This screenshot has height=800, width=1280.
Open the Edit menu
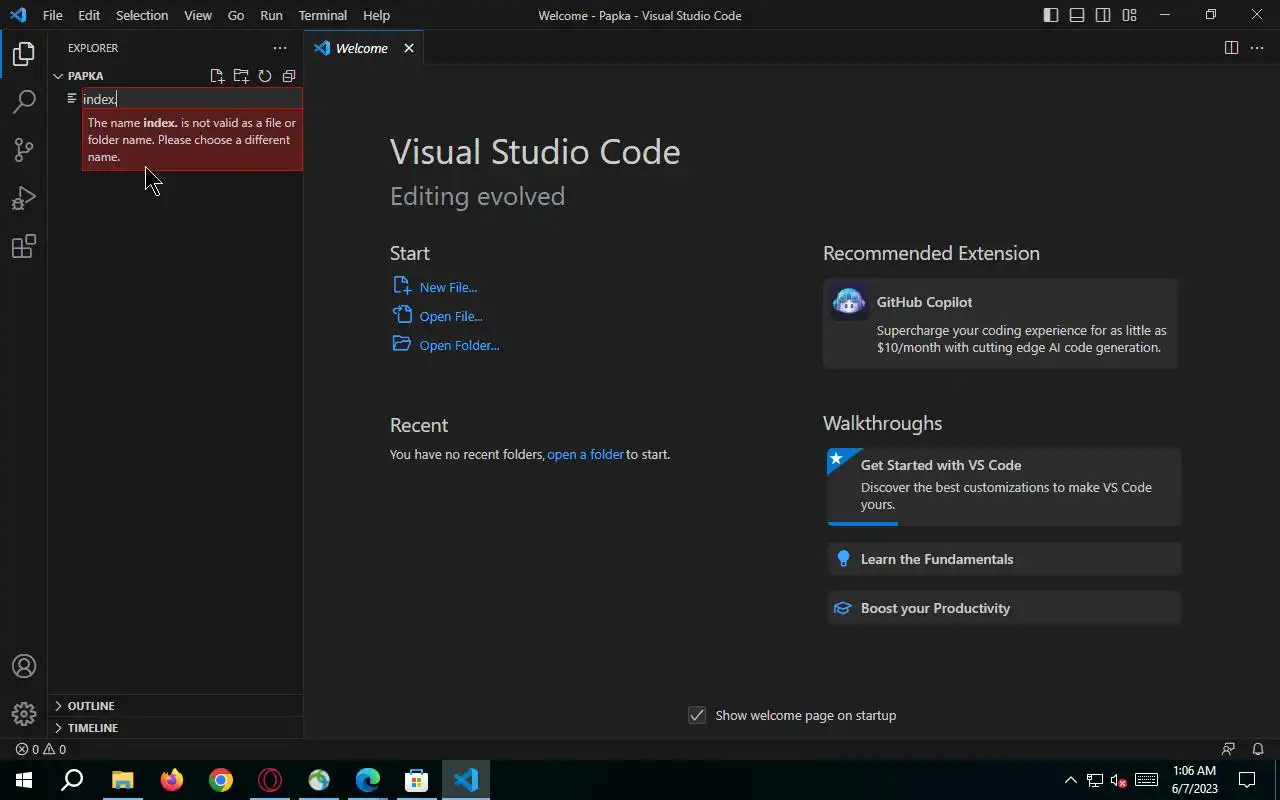click(89, 15)
